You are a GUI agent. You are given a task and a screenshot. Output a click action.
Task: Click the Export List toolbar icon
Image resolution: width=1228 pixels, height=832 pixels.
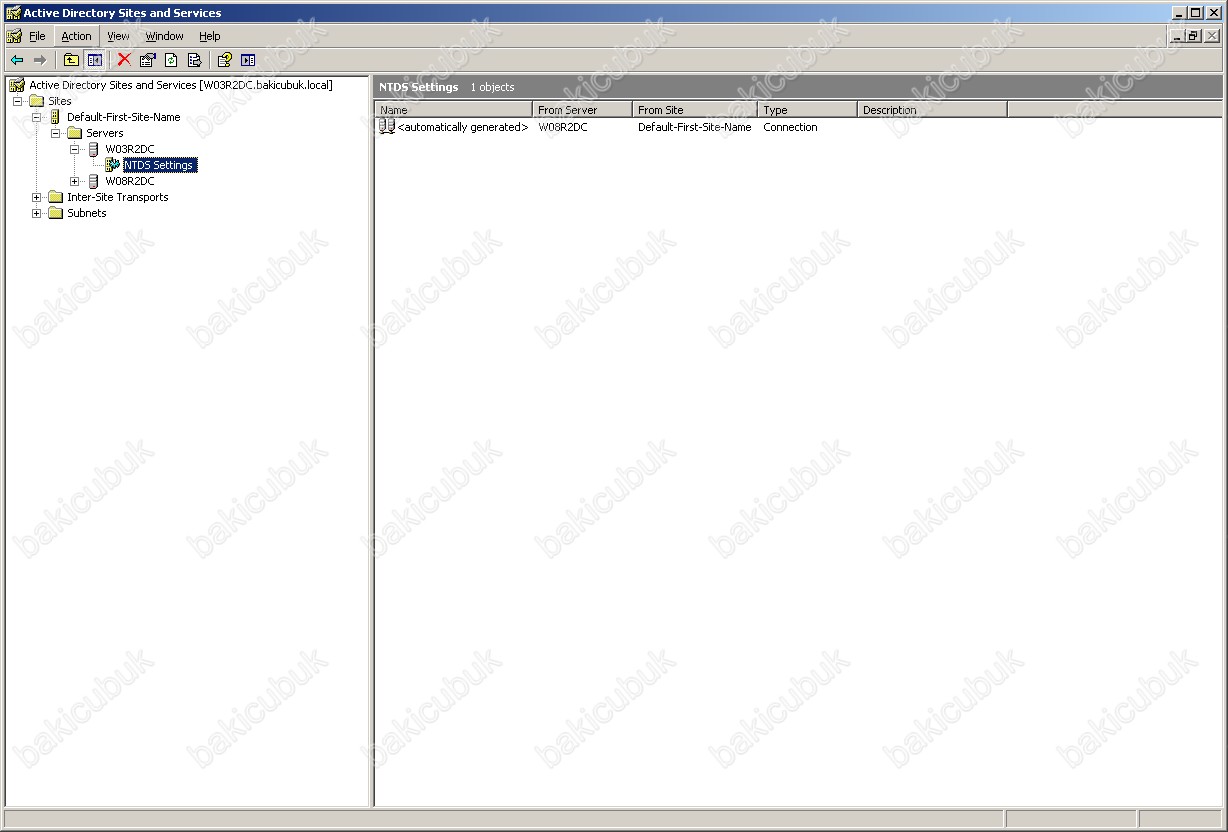tap(194, 60)
